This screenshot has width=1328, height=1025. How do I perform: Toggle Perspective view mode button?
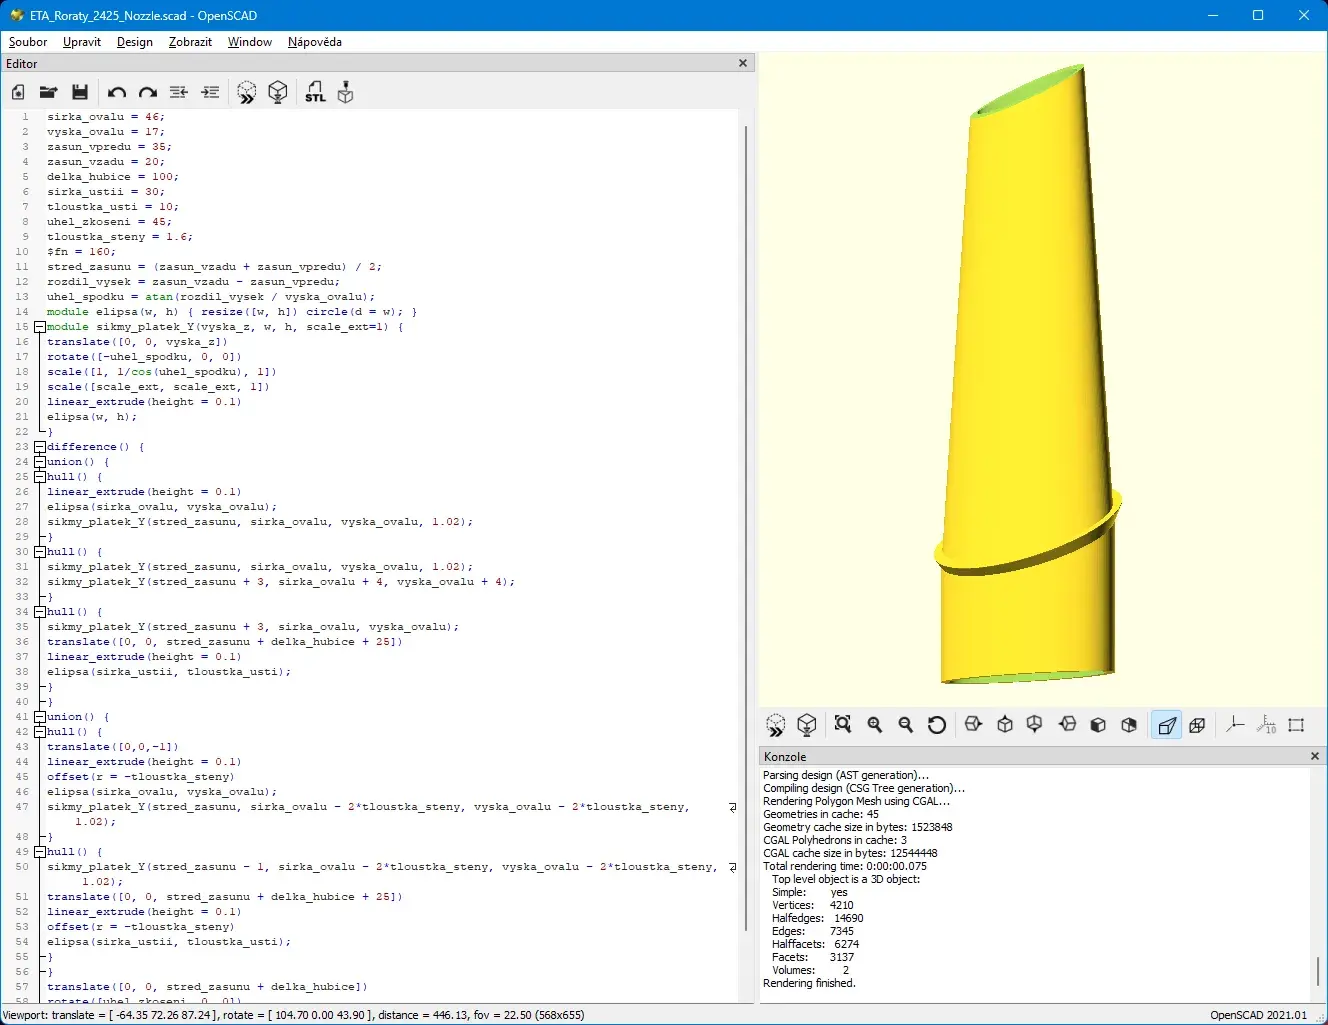pyautogui.click(x=1166, y=725)
